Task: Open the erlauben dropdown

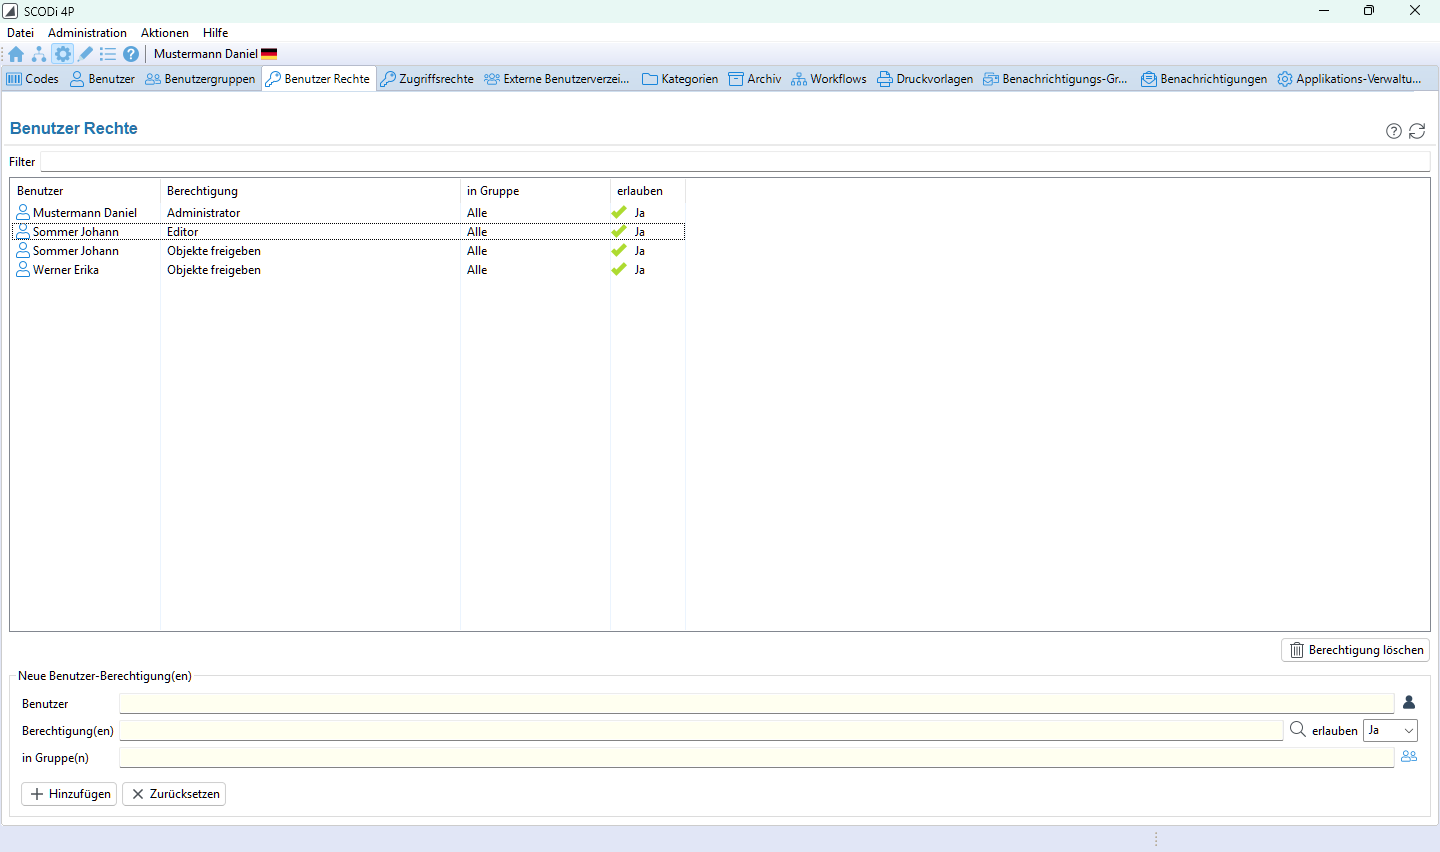Action: point(1390,731)
